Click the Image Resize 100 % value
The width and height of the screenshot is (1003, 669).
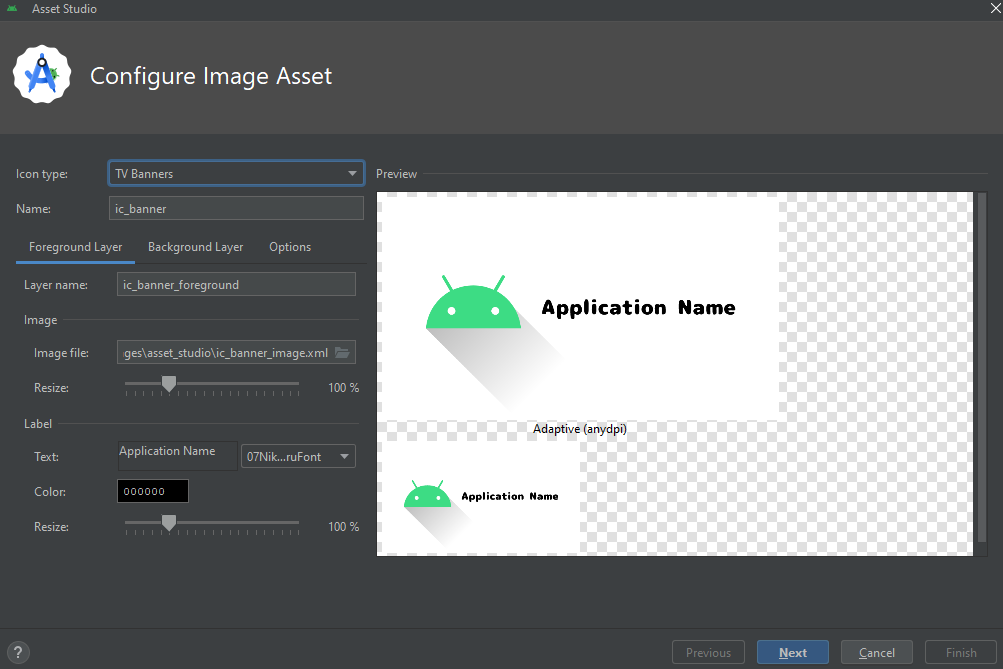(344, 388)
